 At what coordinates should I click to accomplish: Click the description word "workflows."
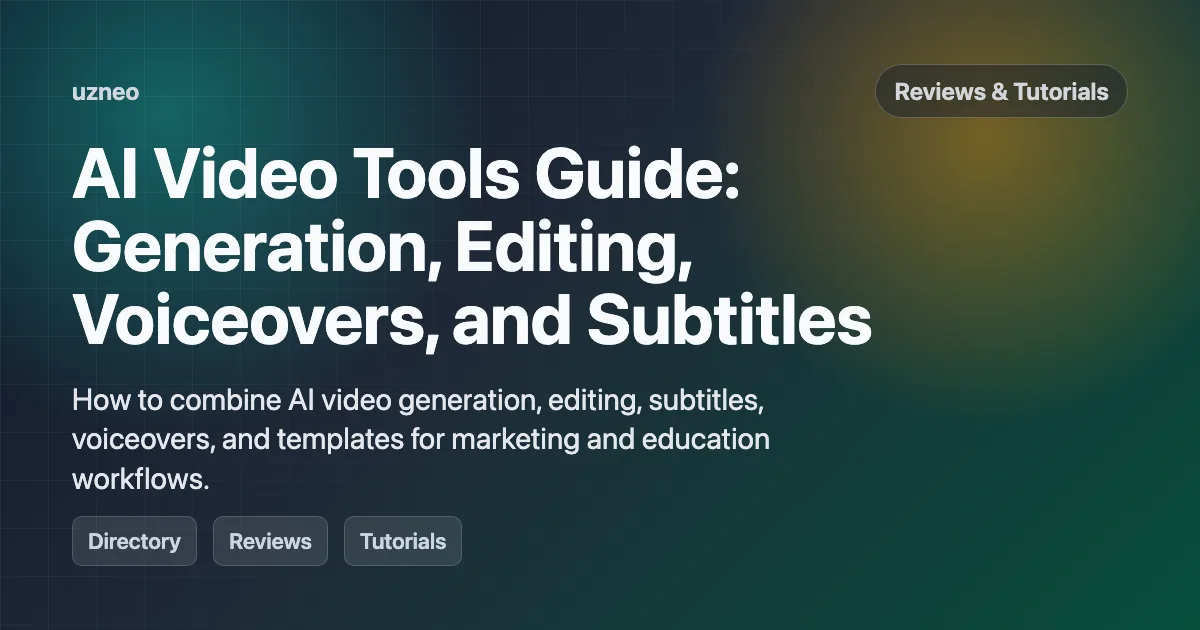coord(140,478)
